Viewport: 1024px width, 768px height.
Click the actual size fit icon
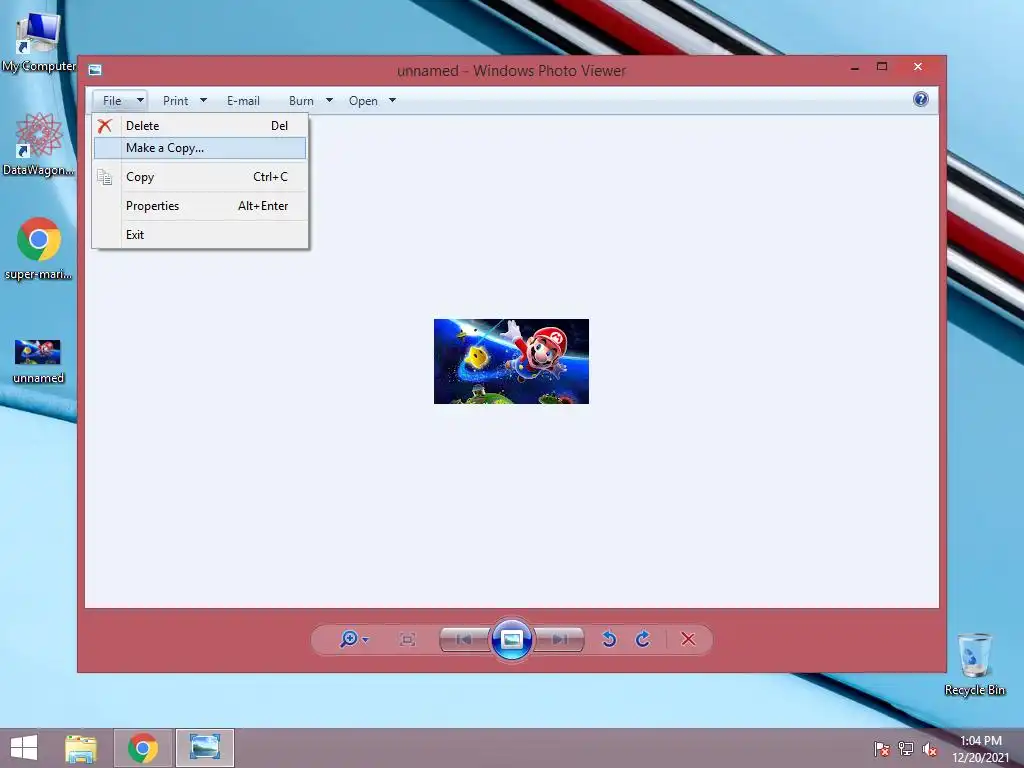[x=408, y=639]
